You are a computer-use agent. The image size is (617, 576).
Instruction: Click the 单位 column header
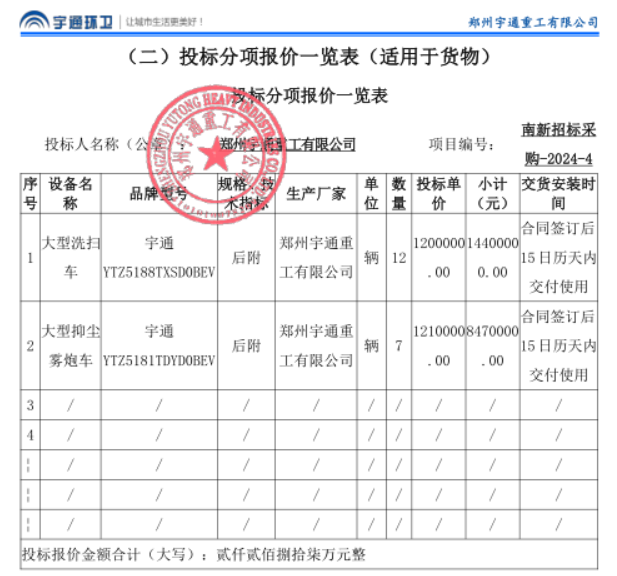pos(371,194)
